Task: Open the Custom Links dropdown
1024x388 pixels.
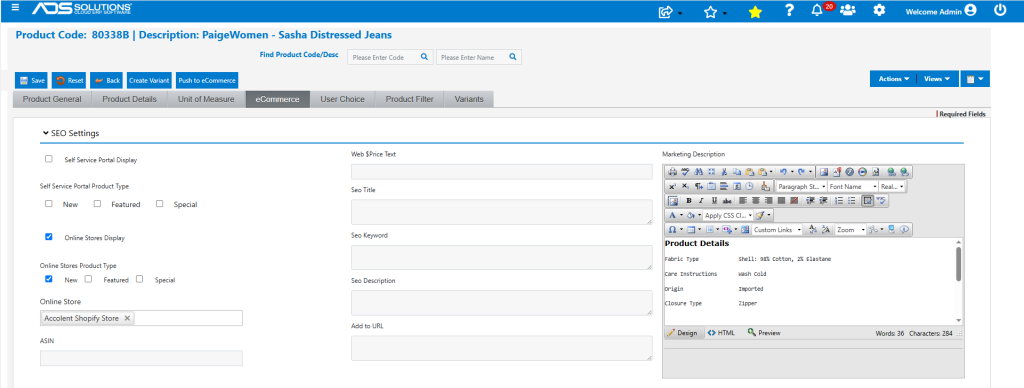Action: point(776,230)
